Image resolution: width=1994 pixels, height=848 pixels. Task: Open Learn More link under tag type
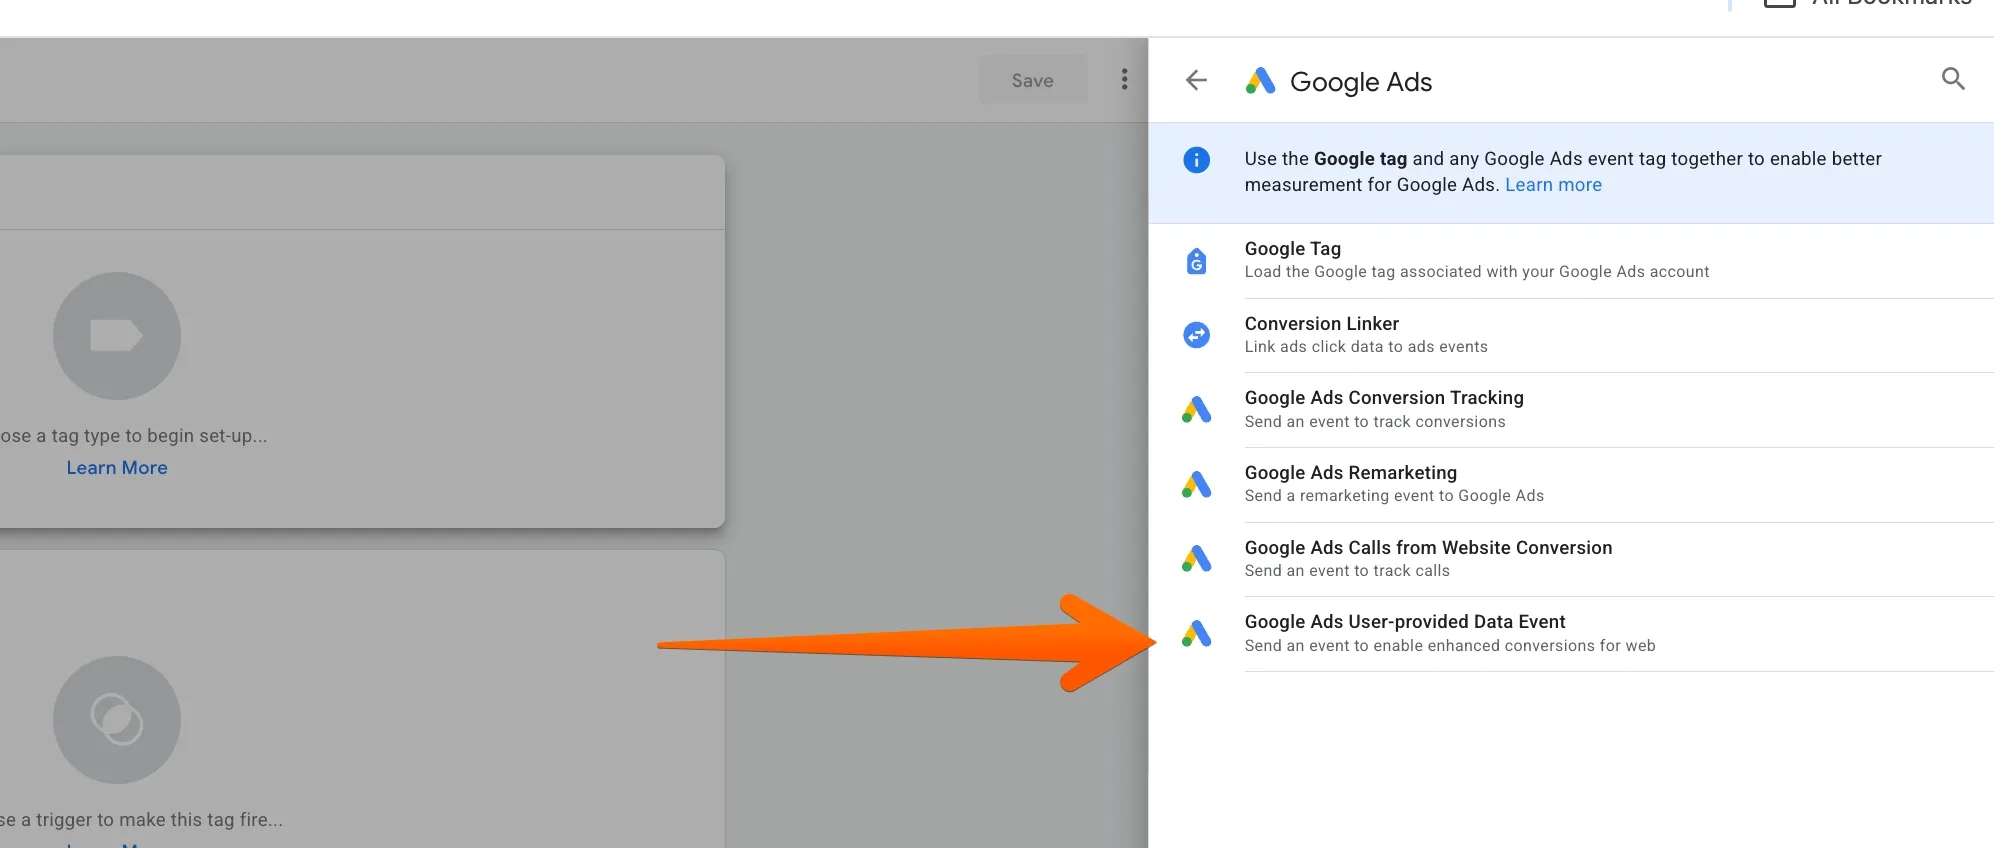click(117, 468)
